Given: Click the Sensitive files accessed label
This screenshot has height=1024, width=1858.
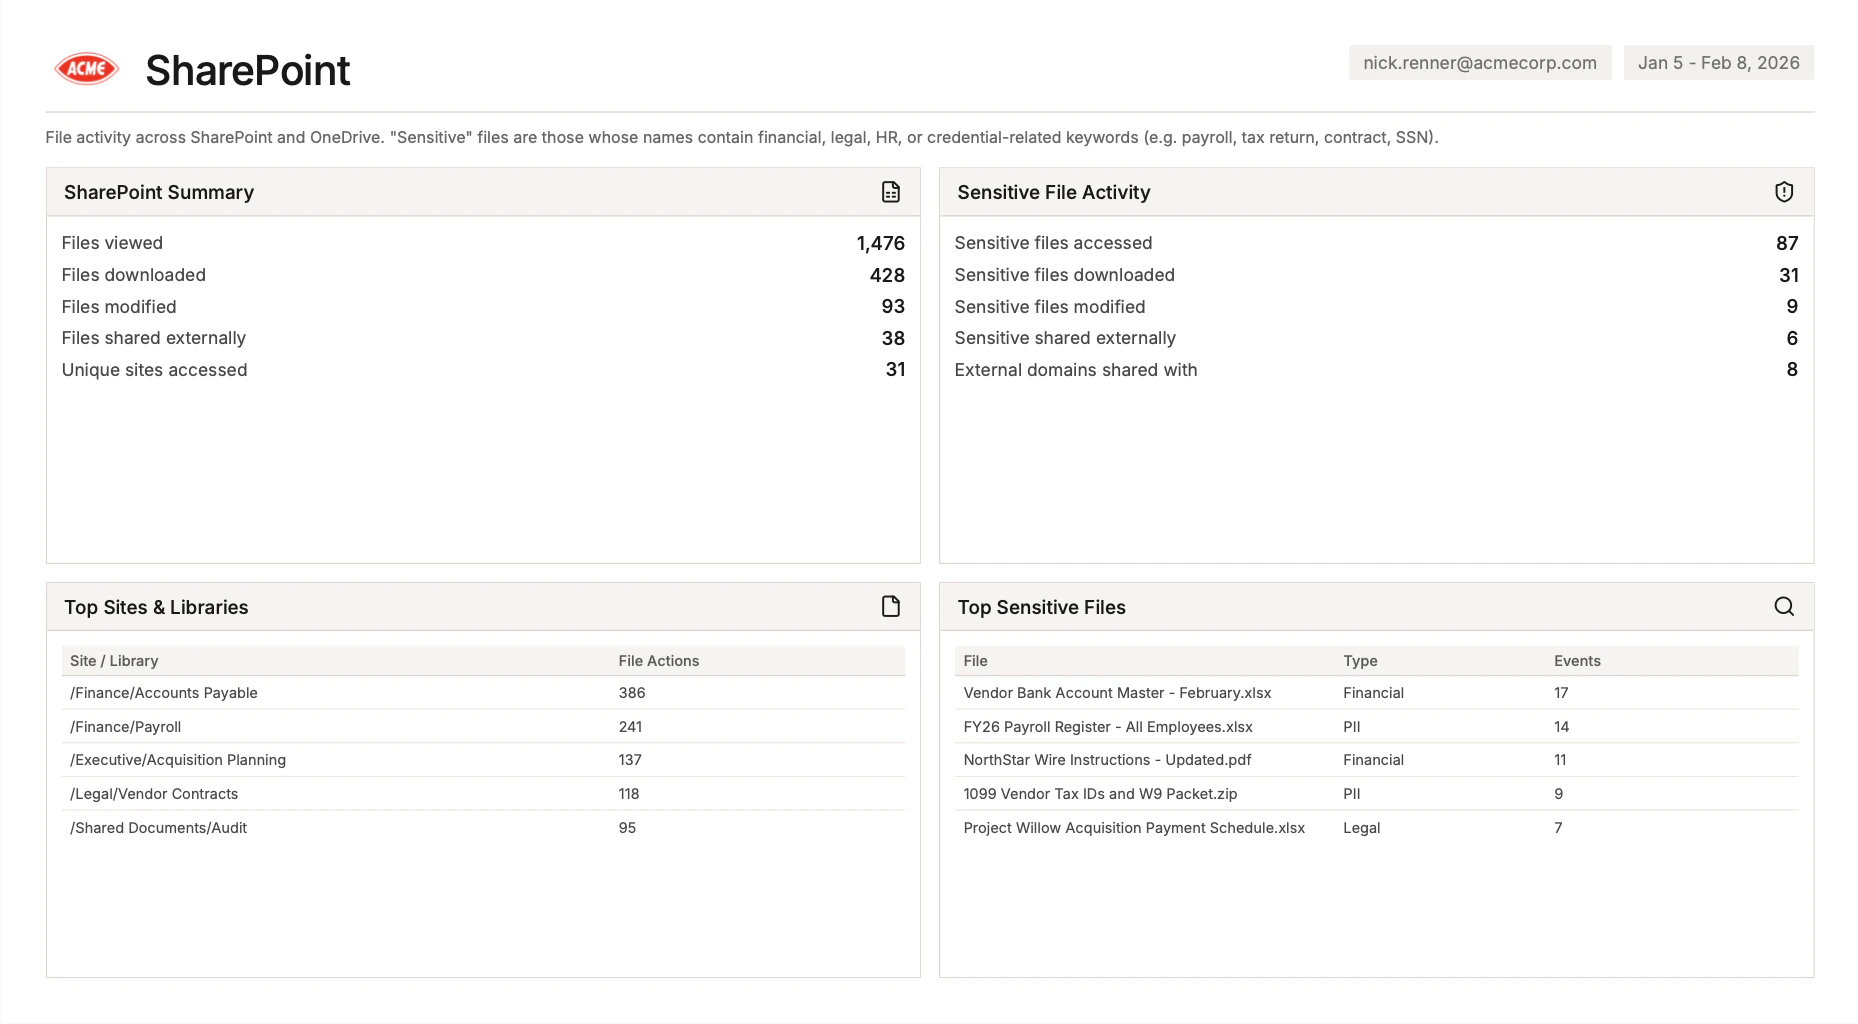Looking at the screenshot, I should (1053, 243).
